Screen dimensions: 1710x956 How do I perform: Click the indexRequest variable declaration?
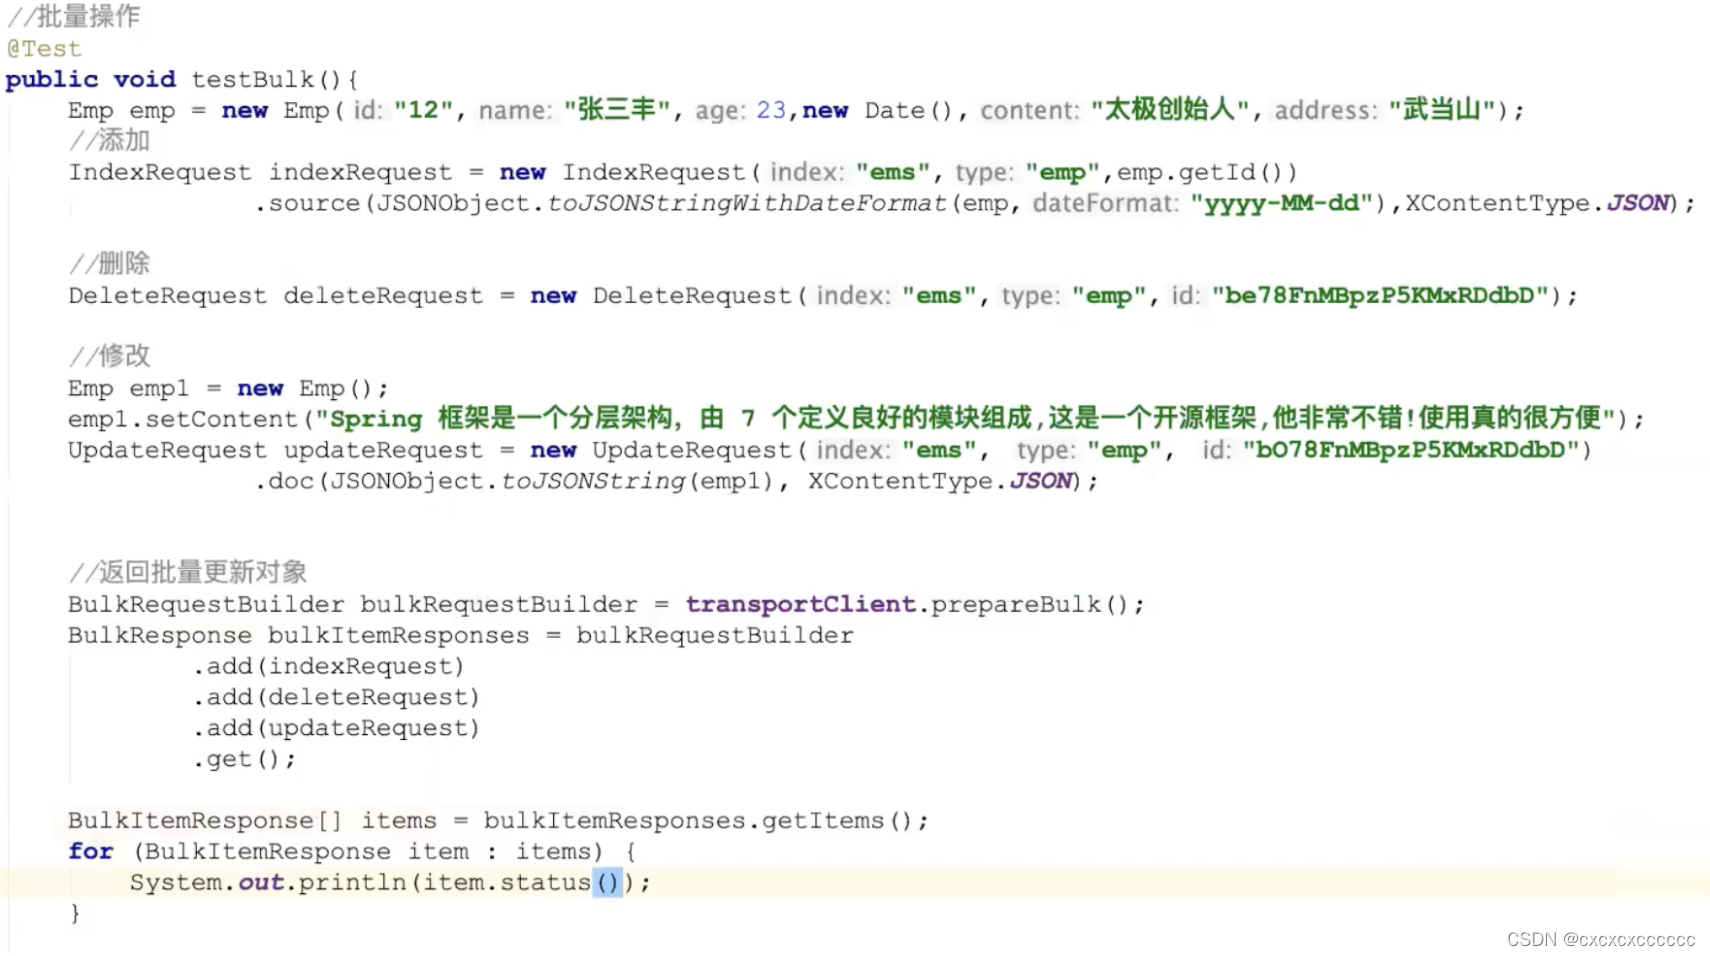(x=360, y=172)
